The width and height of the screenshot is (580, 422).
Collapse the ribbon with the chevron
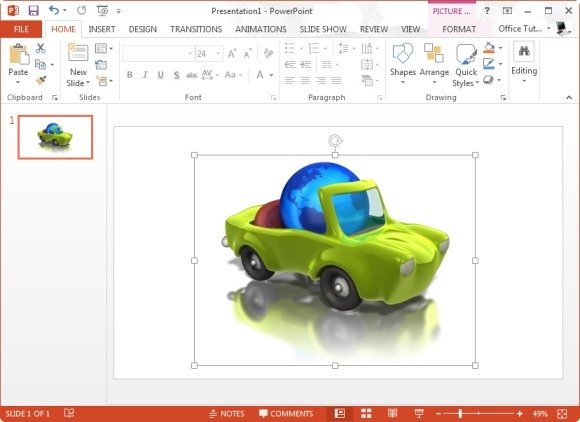click(569, 98)
